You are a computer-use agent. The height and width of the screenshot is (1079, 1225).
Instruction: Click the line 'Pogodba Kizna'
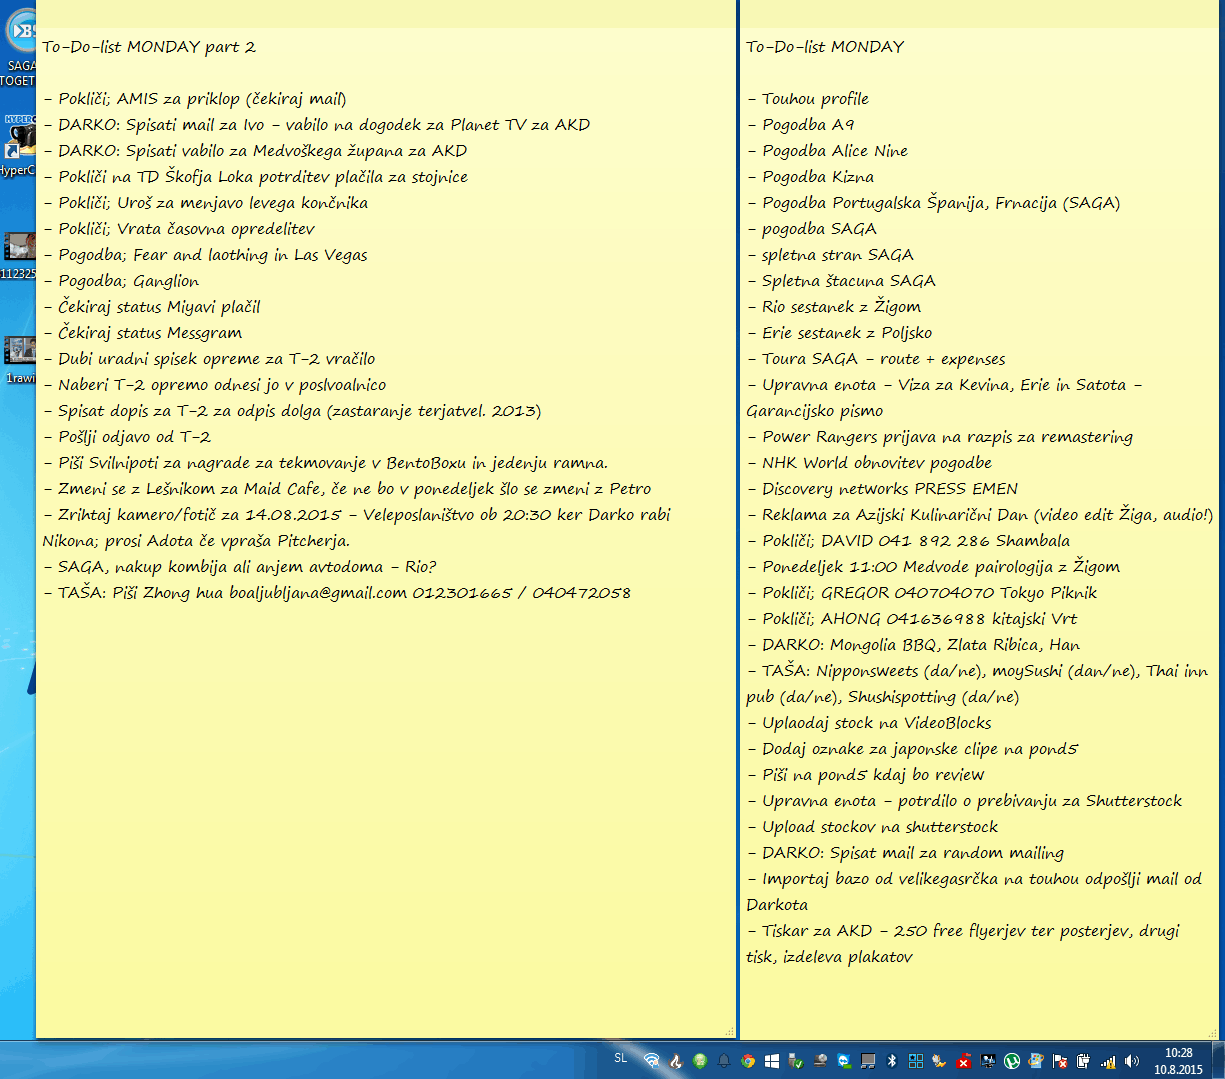click(x=810, y=177)
